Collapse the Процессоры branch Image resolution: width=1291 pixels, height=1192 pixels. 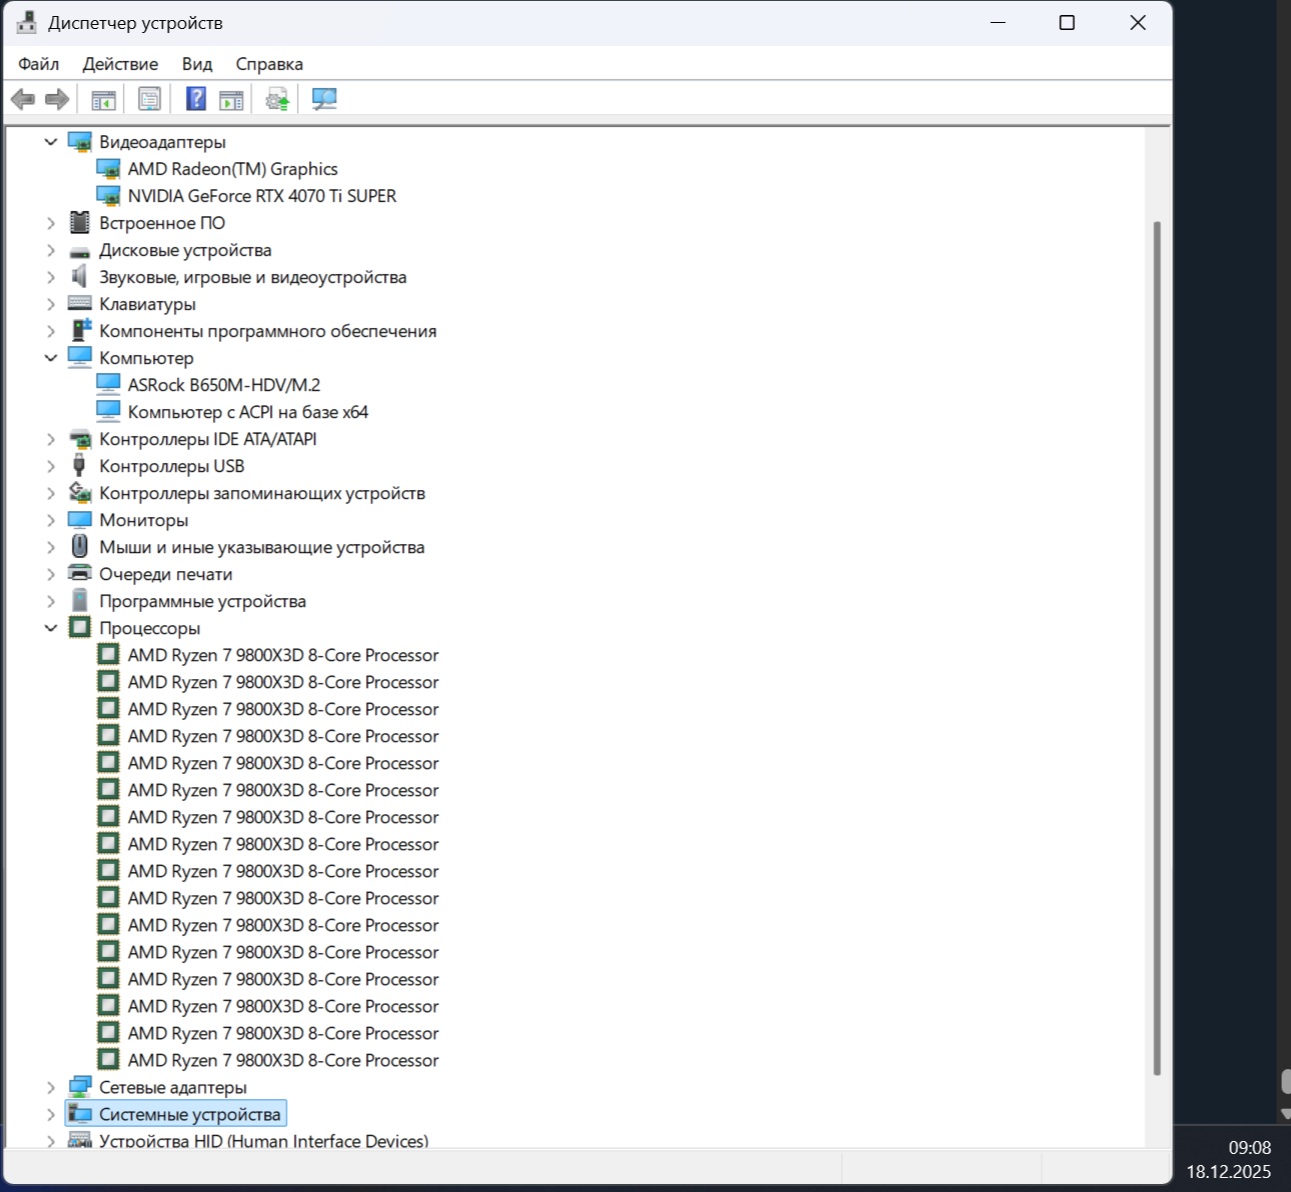click(51, 628)
